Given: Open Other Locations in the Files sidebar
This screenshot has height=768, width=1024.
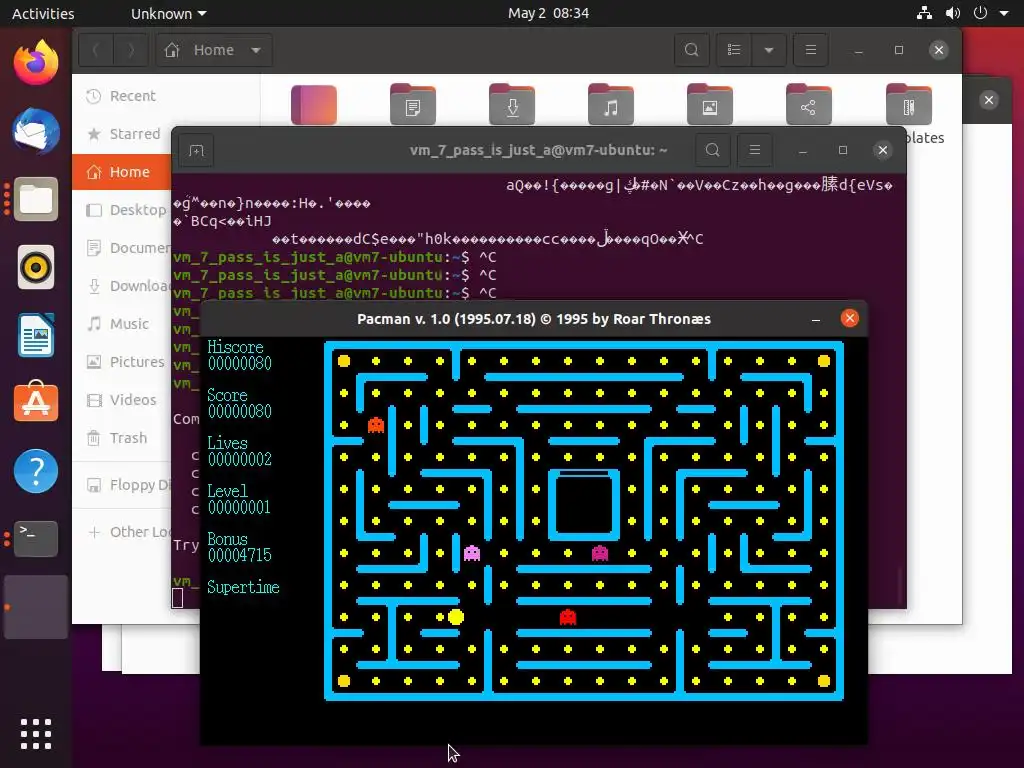Looking at the screenshot, I should pos(121,532).
